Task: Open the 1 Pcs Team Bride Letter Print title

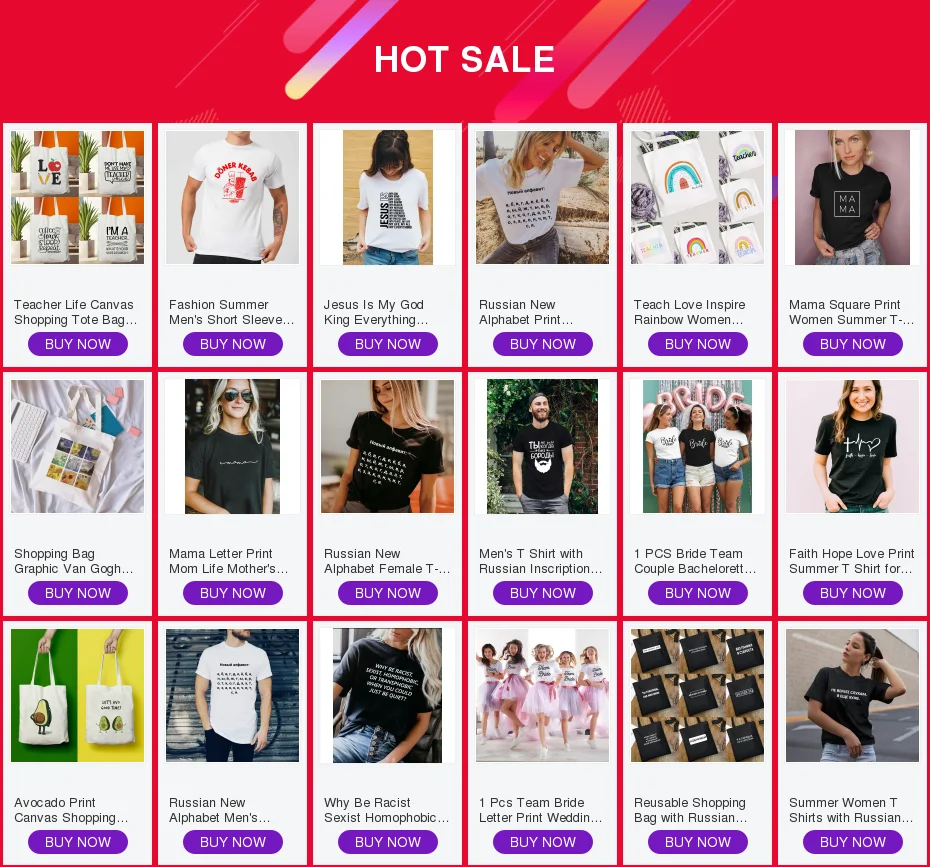Action: point(540,810)
